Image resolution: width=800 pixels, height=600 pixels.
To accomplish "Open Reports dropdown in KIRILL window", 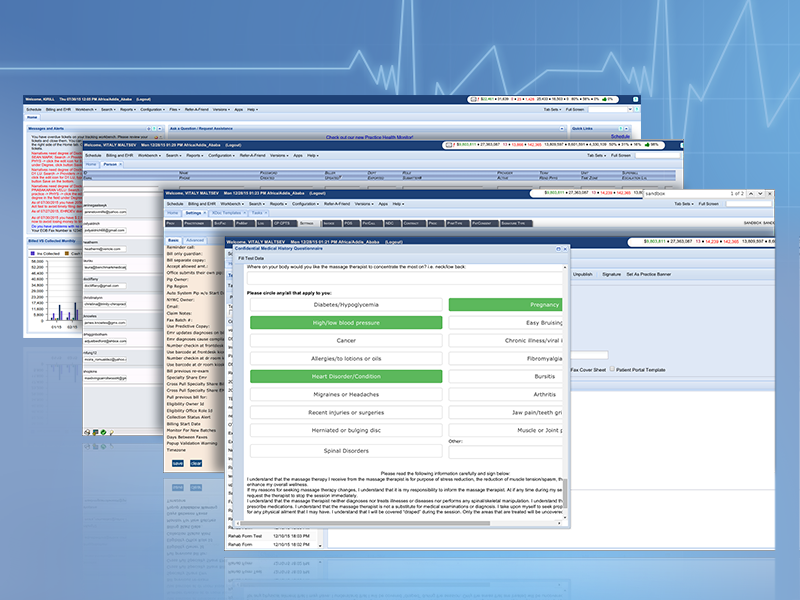I will point(127,109).
